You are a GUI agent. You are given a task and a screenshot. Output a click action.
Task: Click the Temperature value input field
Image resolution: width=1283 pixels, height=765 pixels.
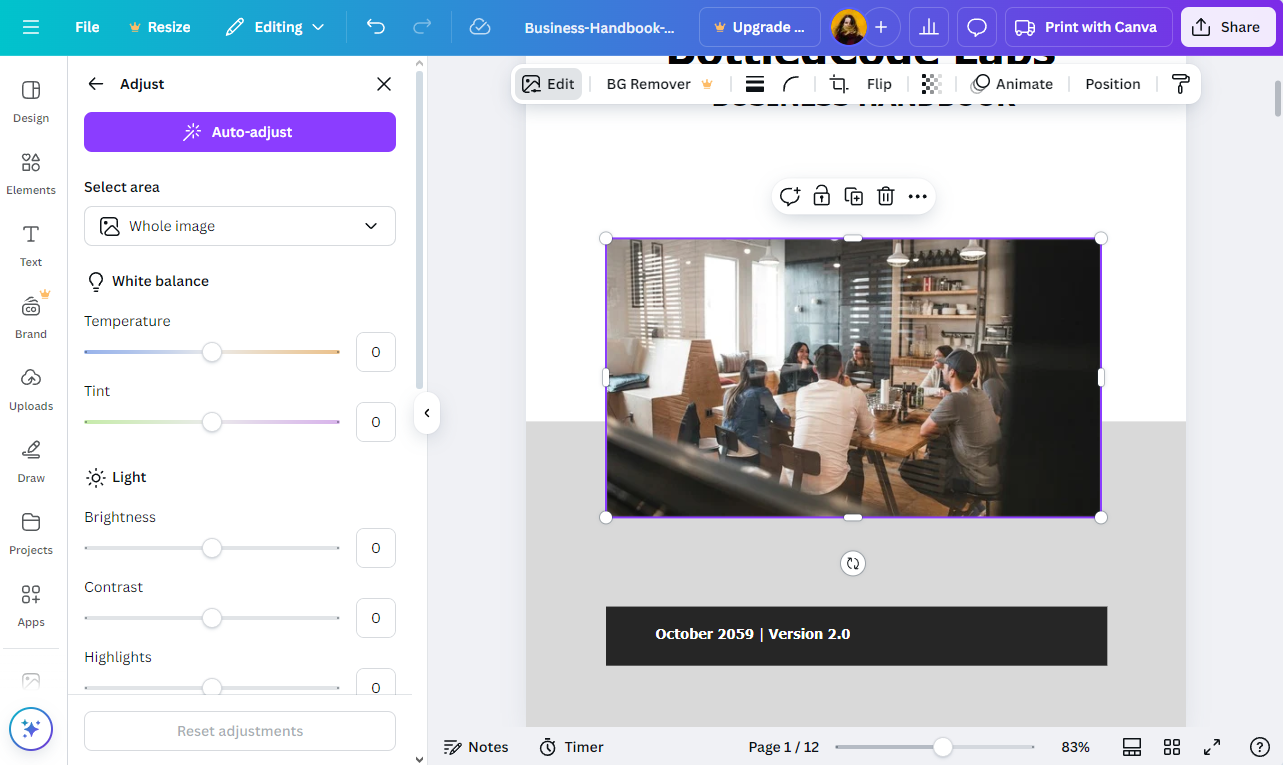376,352
